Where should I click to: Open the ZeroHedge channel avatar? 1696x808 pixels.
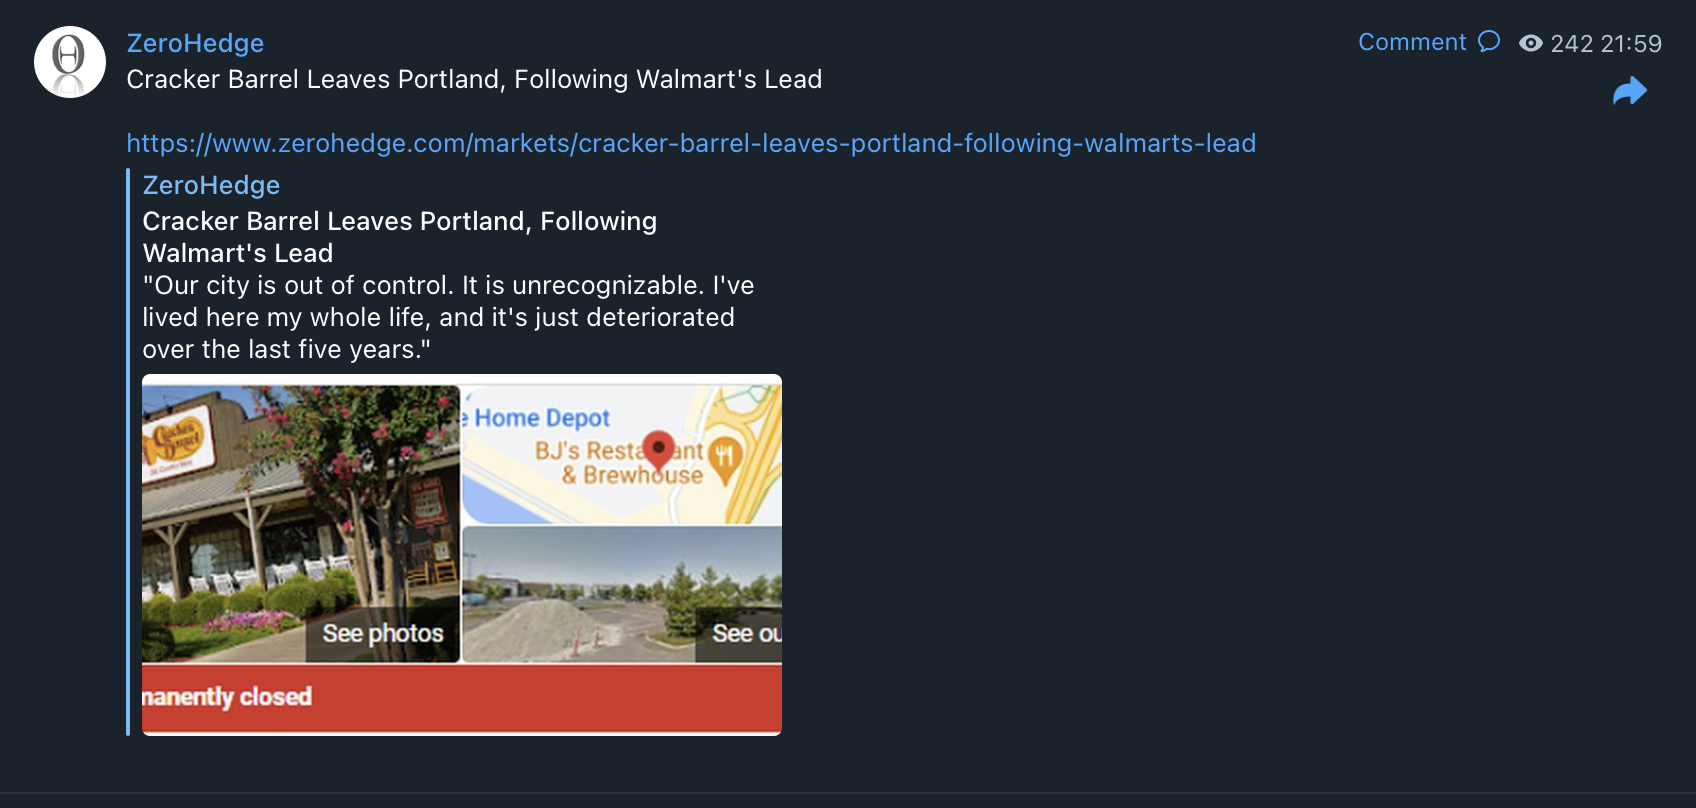(70, 62)
